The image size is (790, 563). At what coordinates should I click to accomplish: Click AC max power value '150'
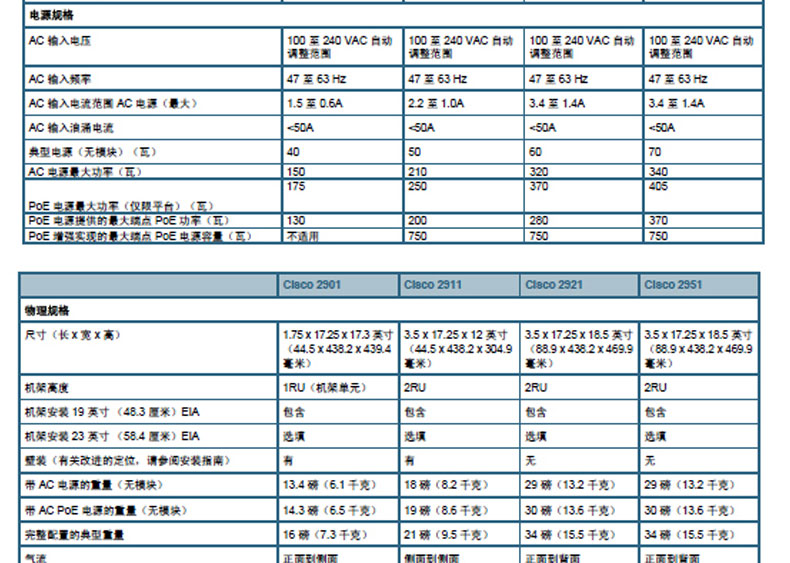click(x=296, y=172)
